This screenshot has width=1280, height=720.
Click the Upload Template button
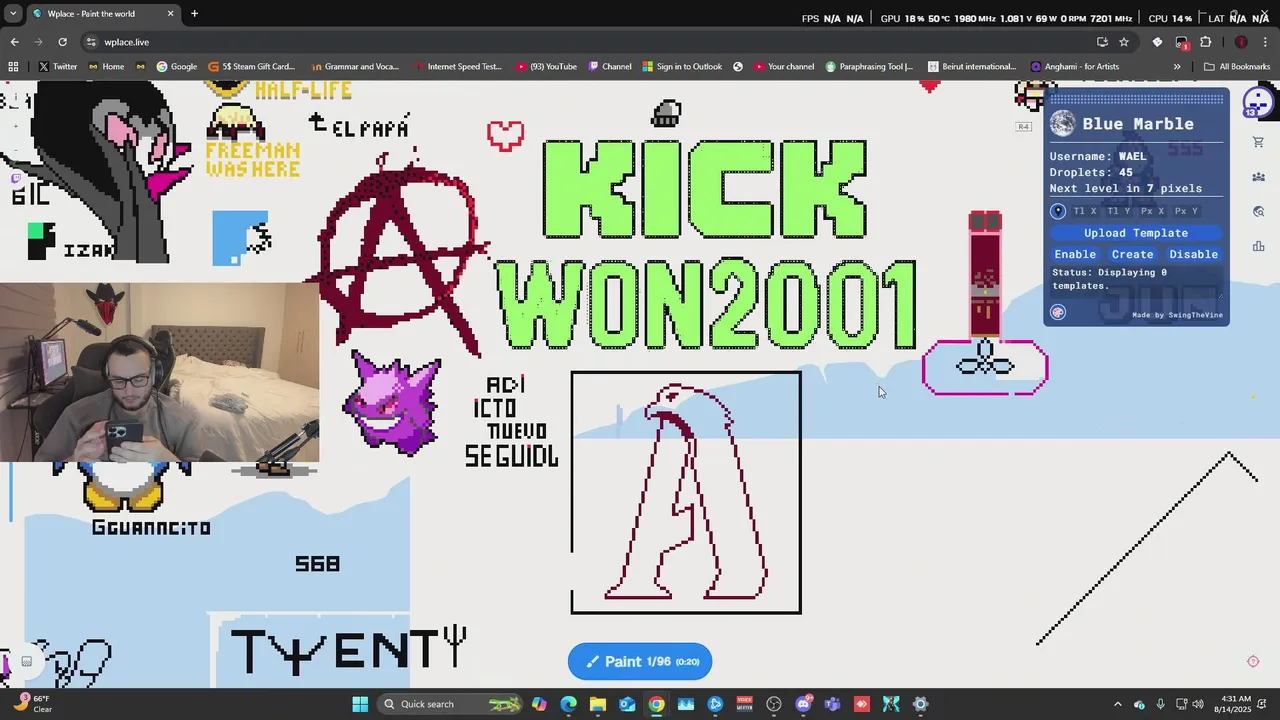(1136, 233)
